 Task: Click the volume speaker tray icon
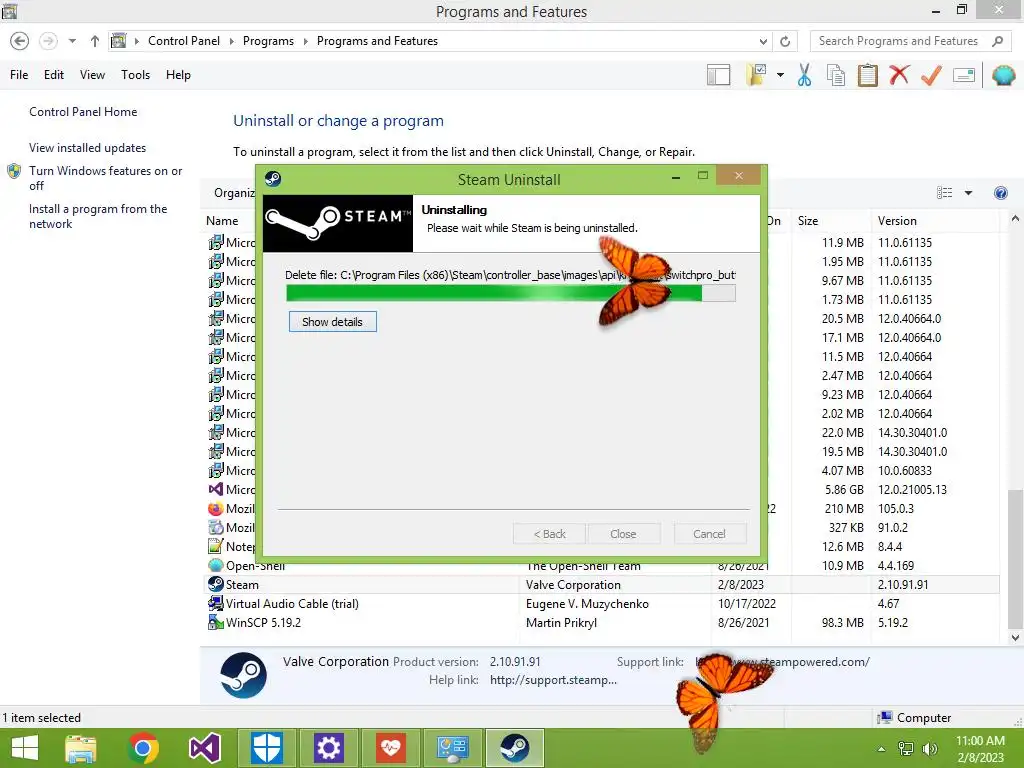tap(929, 749)
